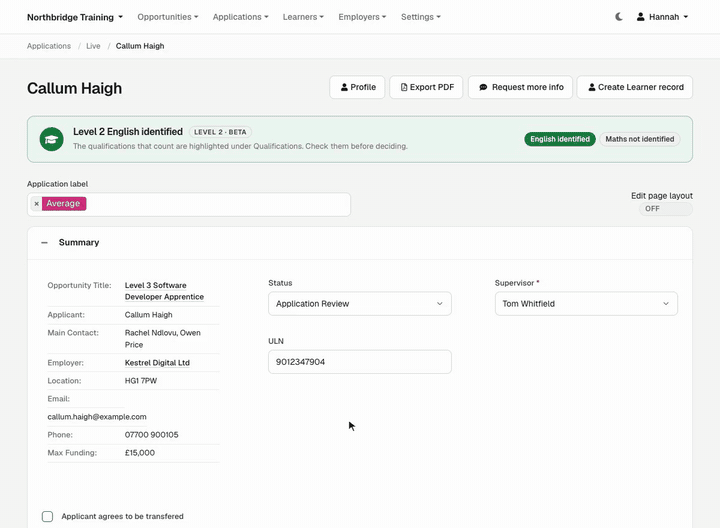Image resolution: width=720 pixels, height=528 pixels.
Task: Click the Max Funding value £15,000
Action: click(x=140, y=453)
